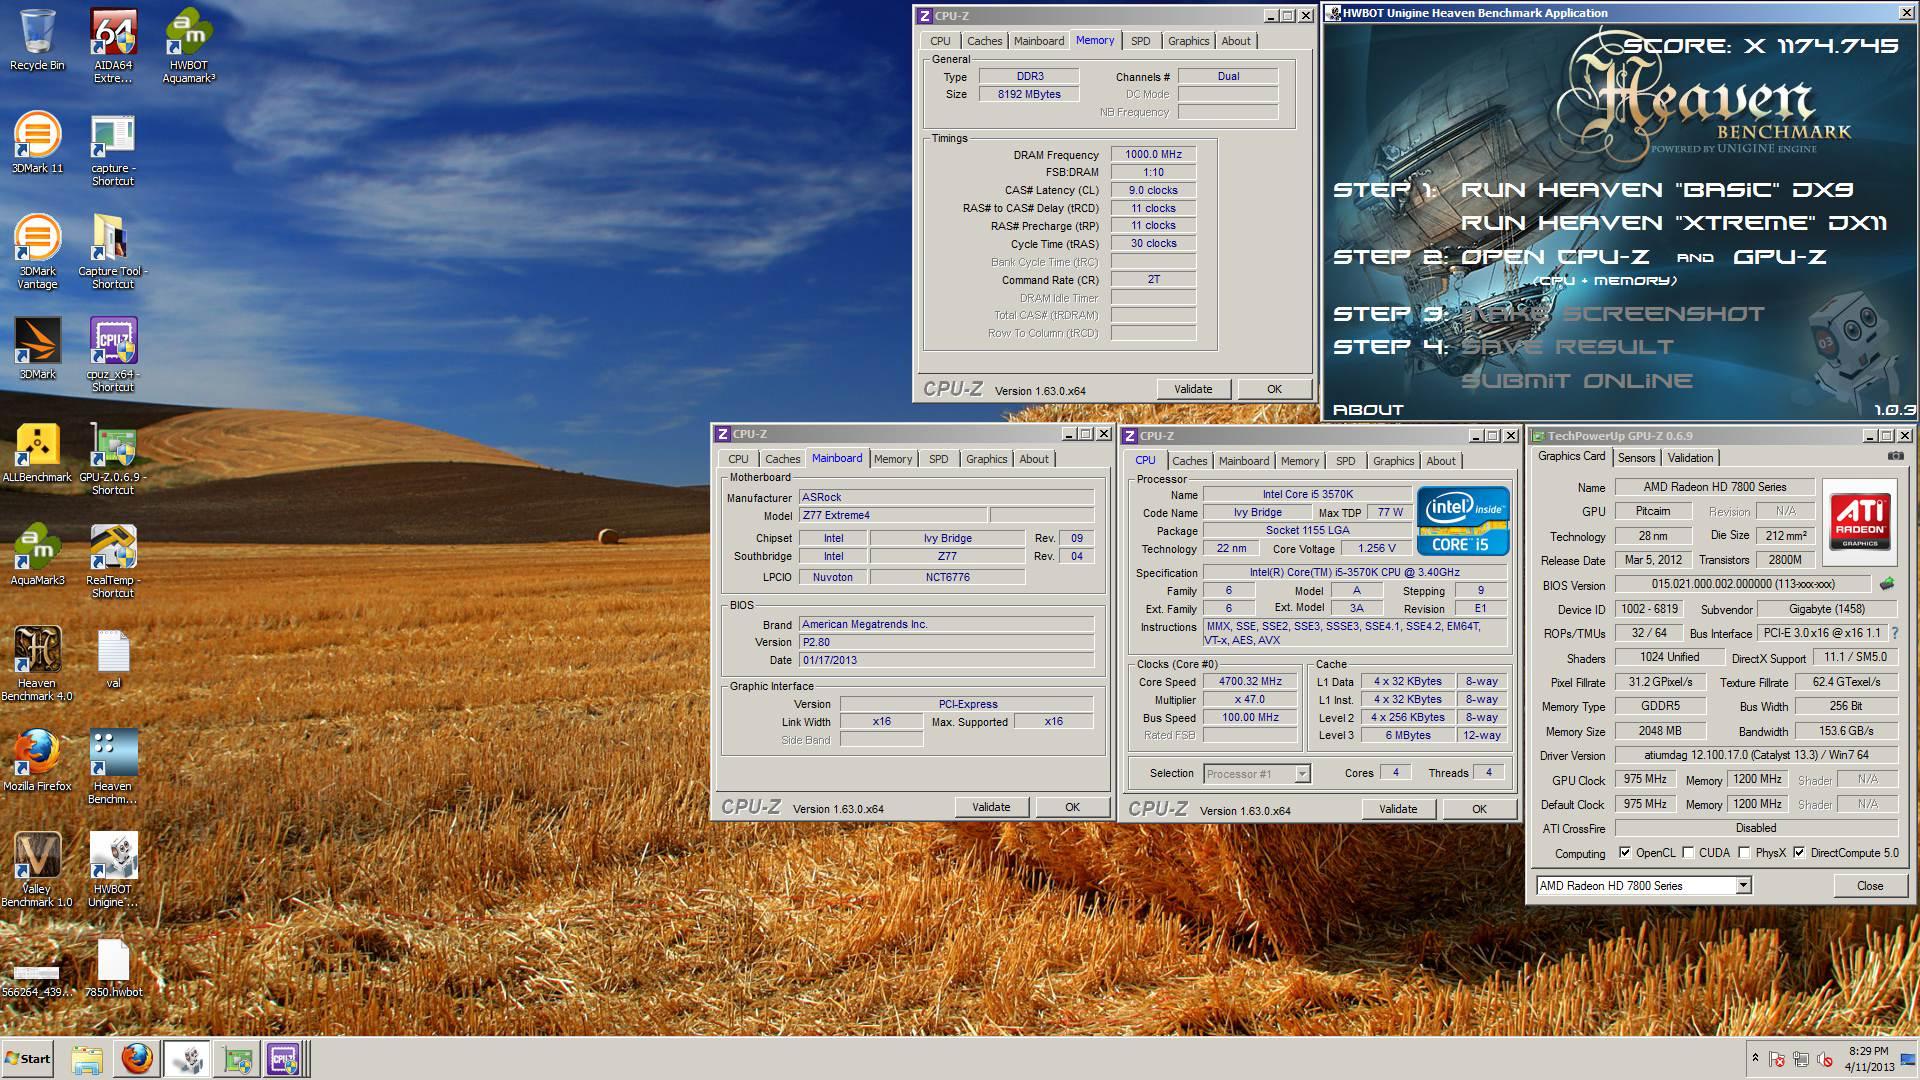Click the Intel Core i5 logo in CPU-Z
The height and width of the screenshot is (1080, 1920).
click(x=1463, y=521)
